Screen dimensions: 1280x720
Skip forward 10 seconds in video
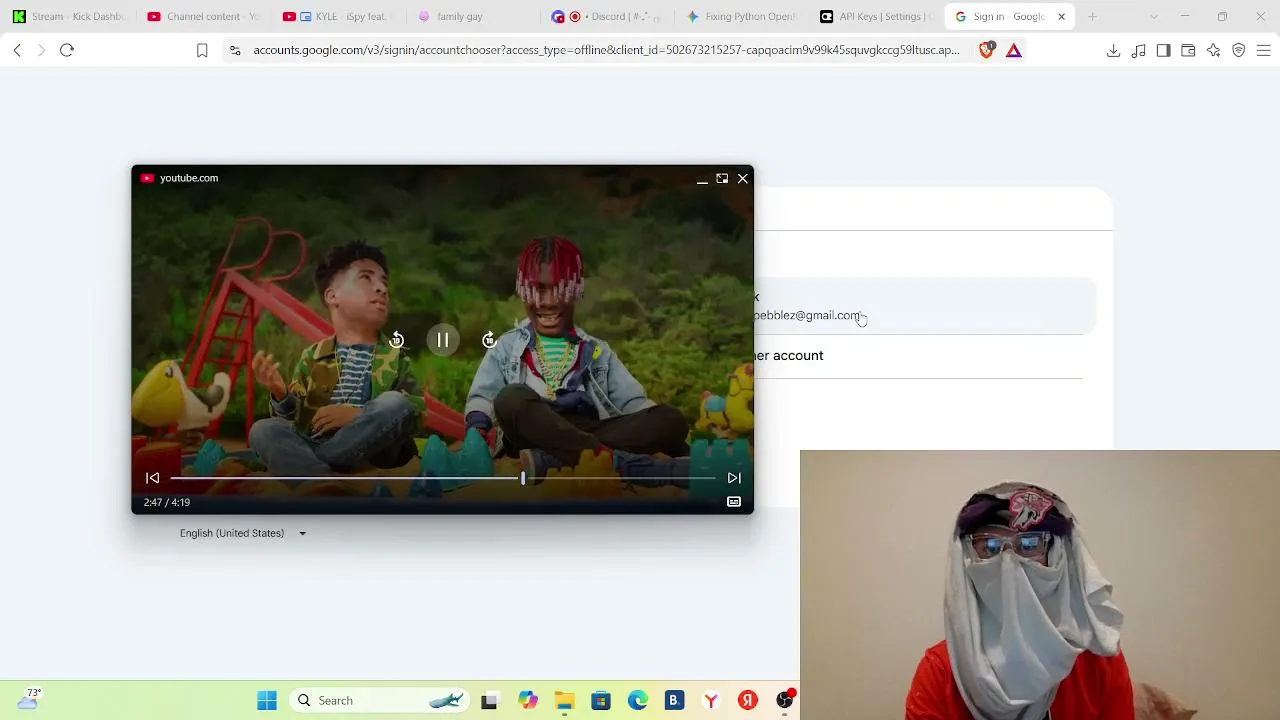coord(489,340)
